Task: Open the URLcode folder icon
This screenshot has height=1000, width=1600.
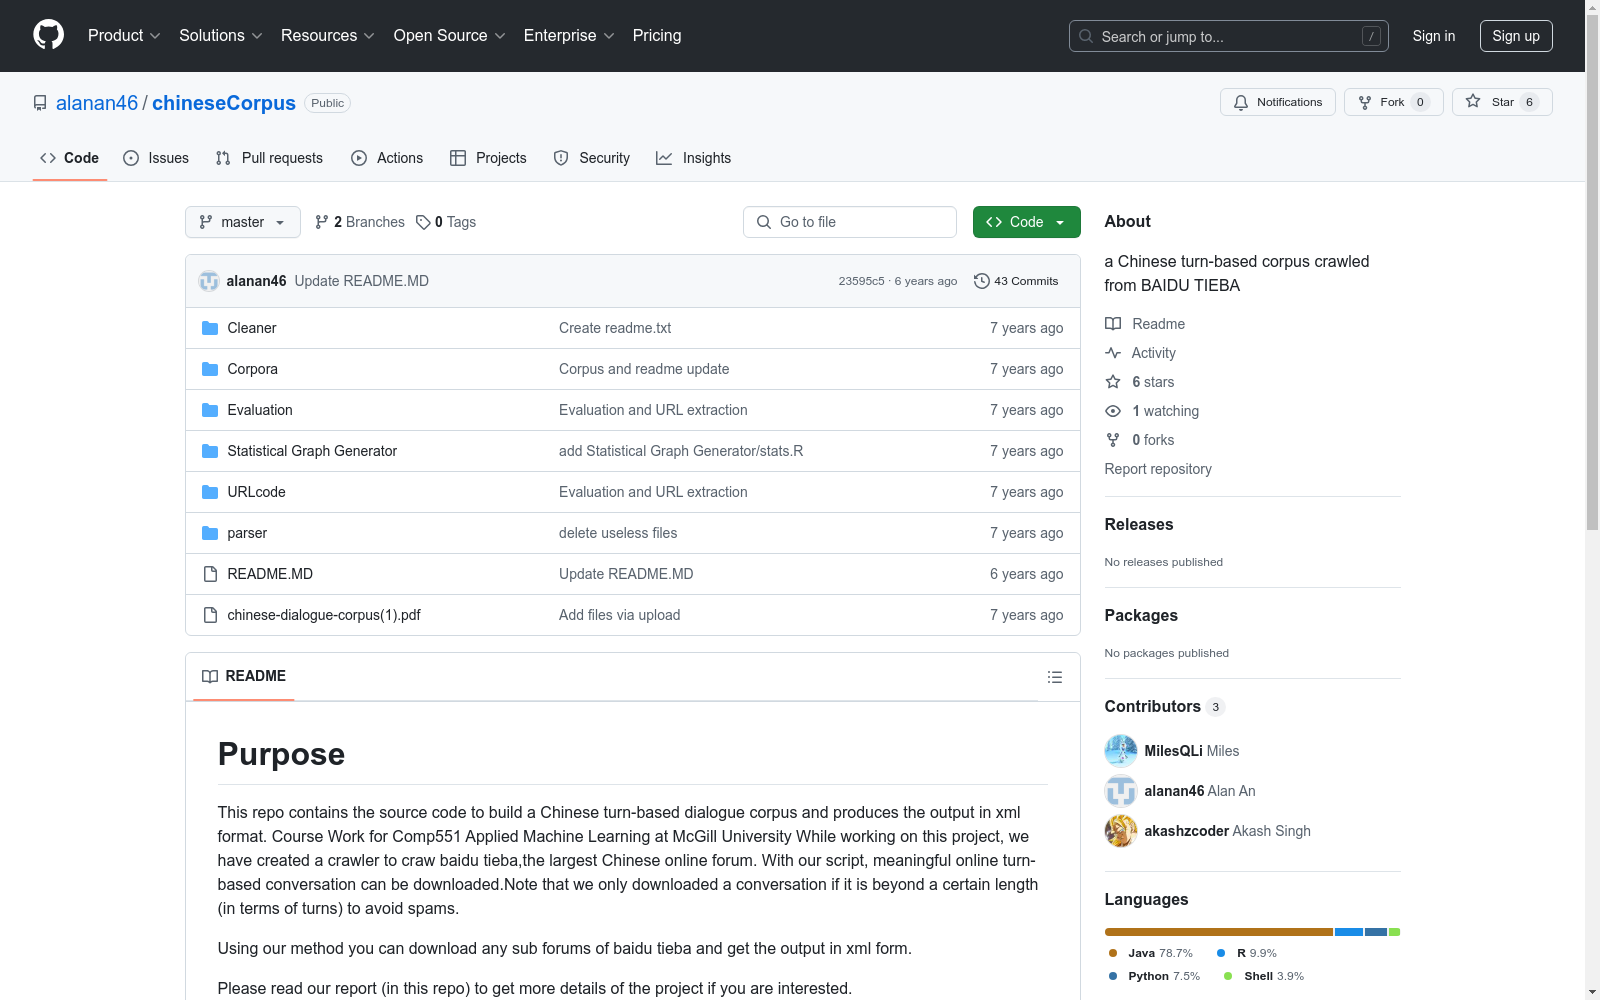Action: tap(210, 492)
